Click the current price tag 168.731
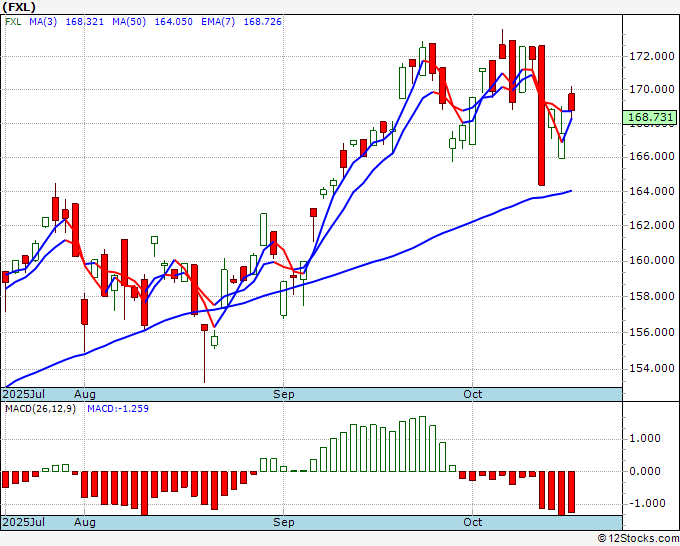Screen dimensions: 680x546 pyautogui.click(x=650, y=117)
